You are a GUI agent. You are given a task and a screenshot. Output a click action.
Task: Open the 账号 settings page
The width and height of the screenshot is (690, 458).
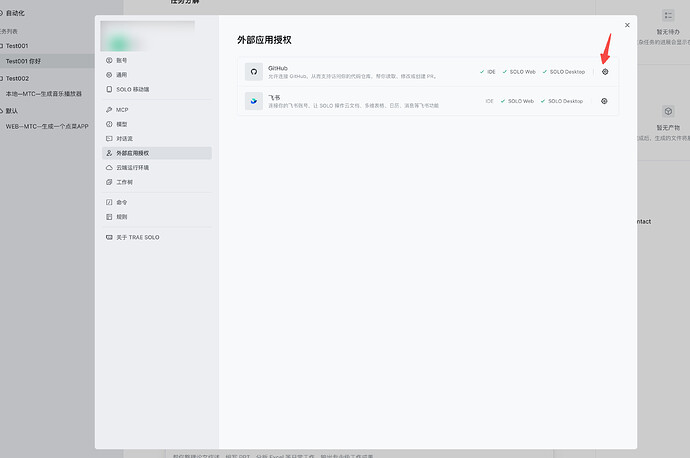pos(157,60)
